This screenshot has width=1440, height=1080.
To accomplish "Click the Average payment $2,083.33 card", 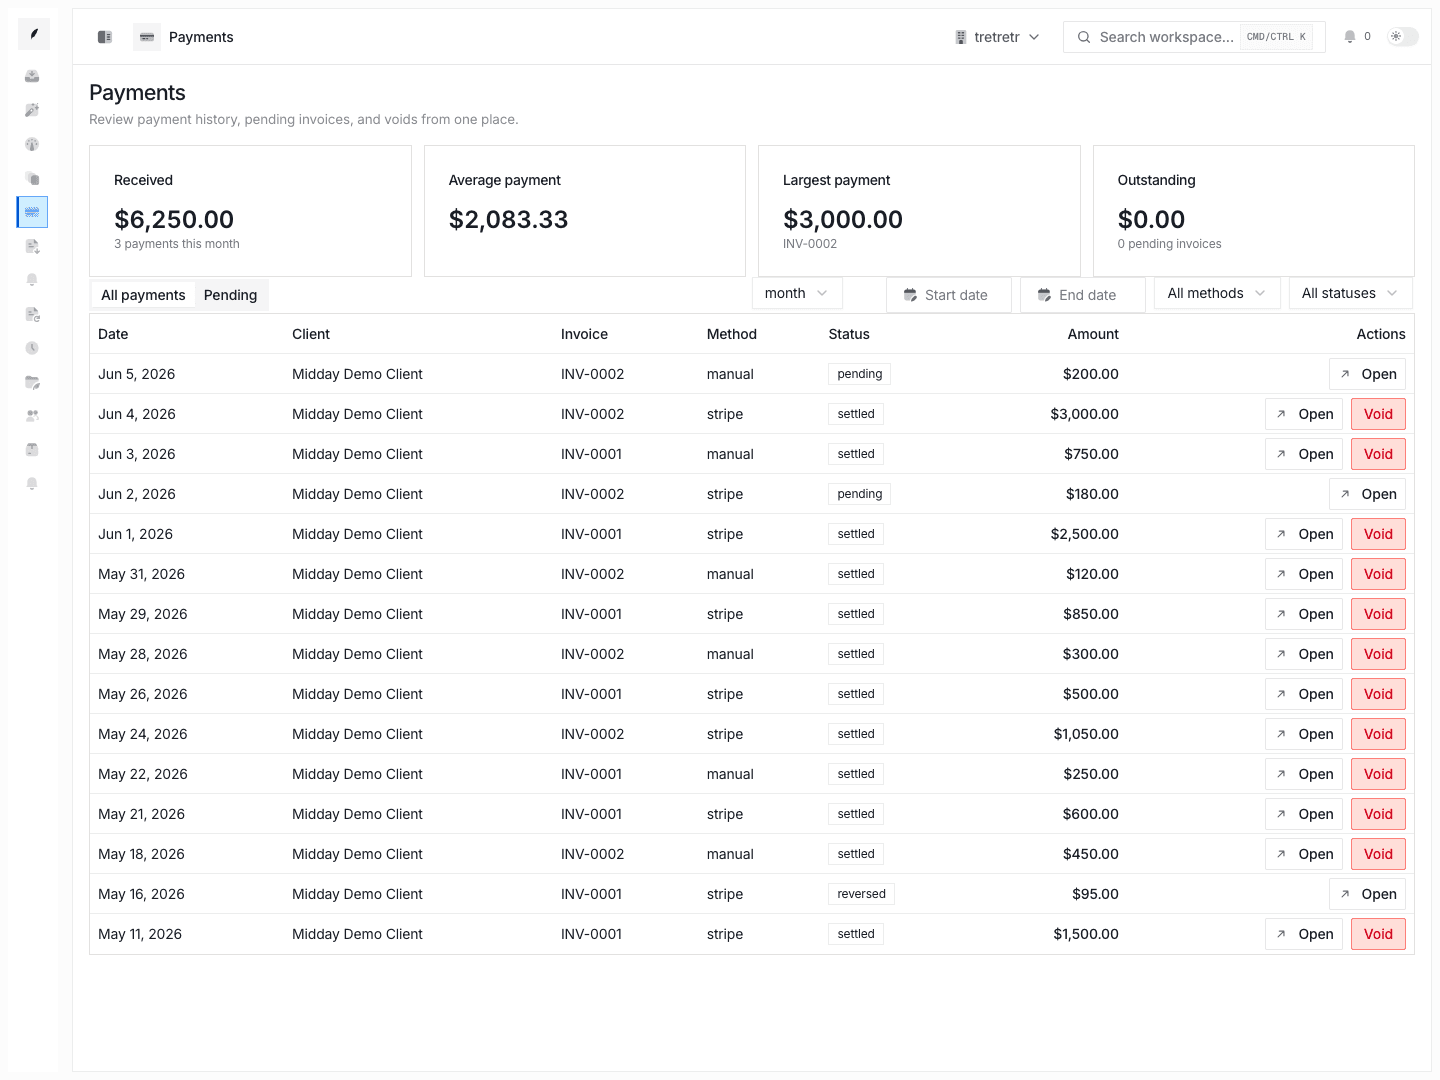I will click(x=585, y=211).
